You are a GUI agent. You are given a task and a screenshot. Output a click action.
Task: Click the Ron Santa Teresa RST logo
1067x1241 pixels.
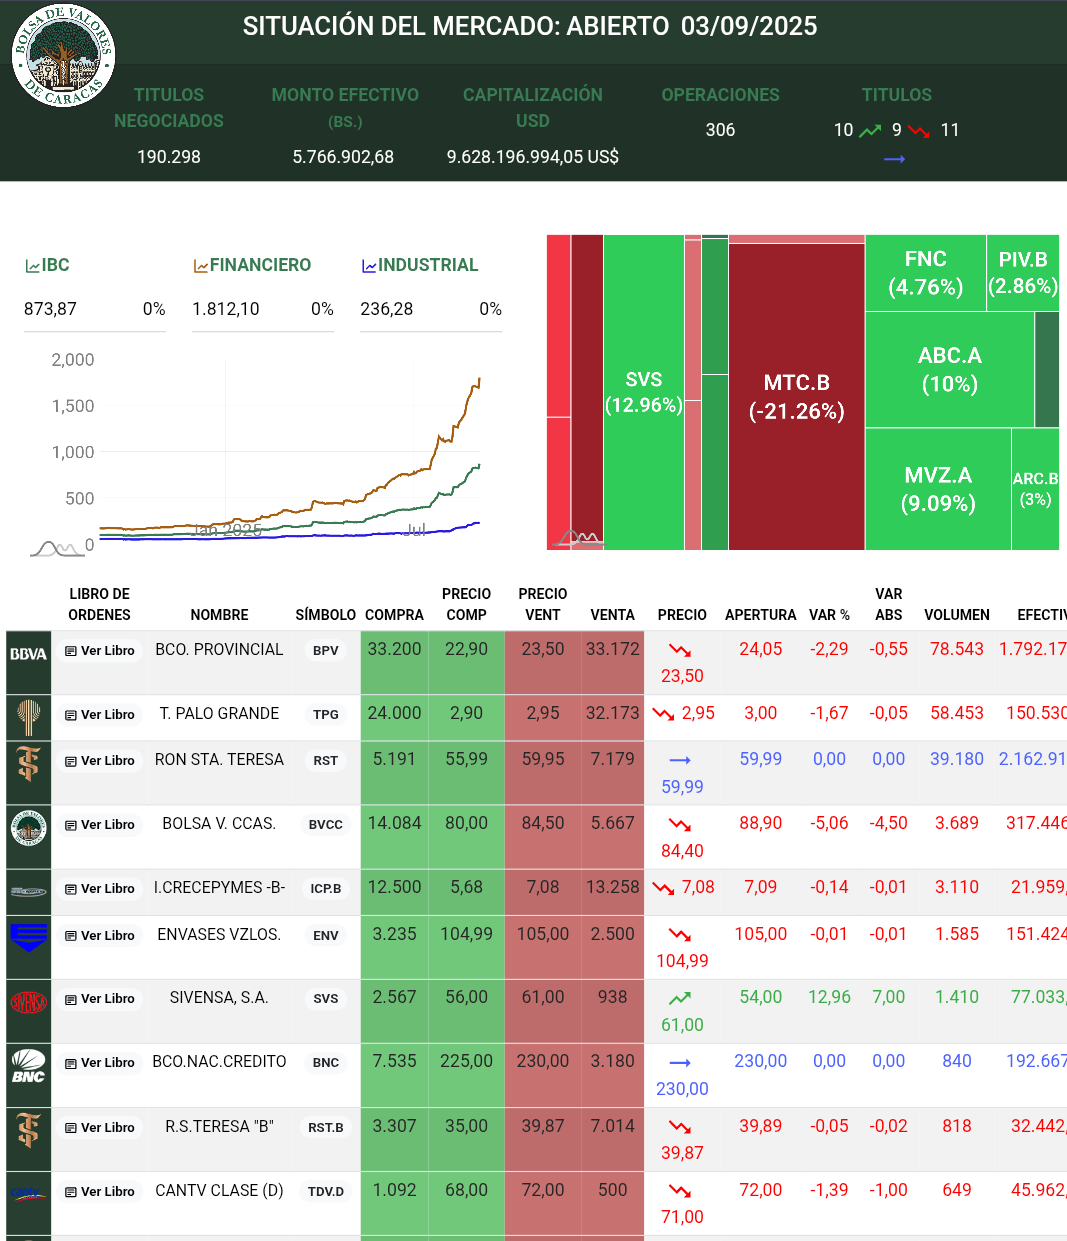(28, 764)
